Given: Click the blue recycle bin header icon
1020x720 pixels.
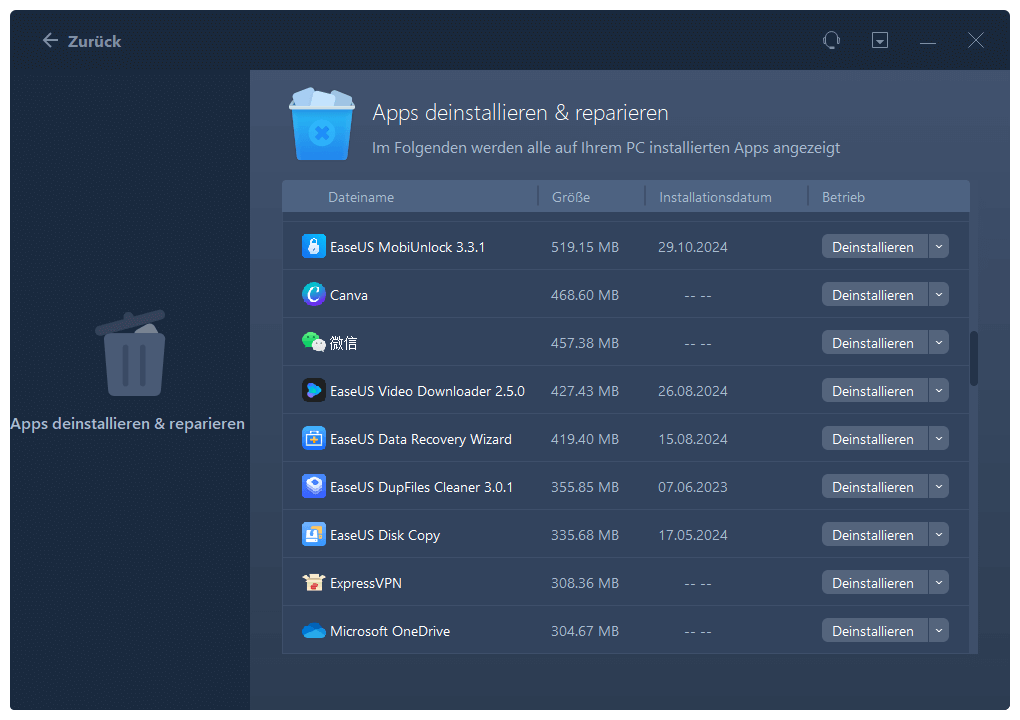Looking at the screenshot, I should (x=321, y=124).
